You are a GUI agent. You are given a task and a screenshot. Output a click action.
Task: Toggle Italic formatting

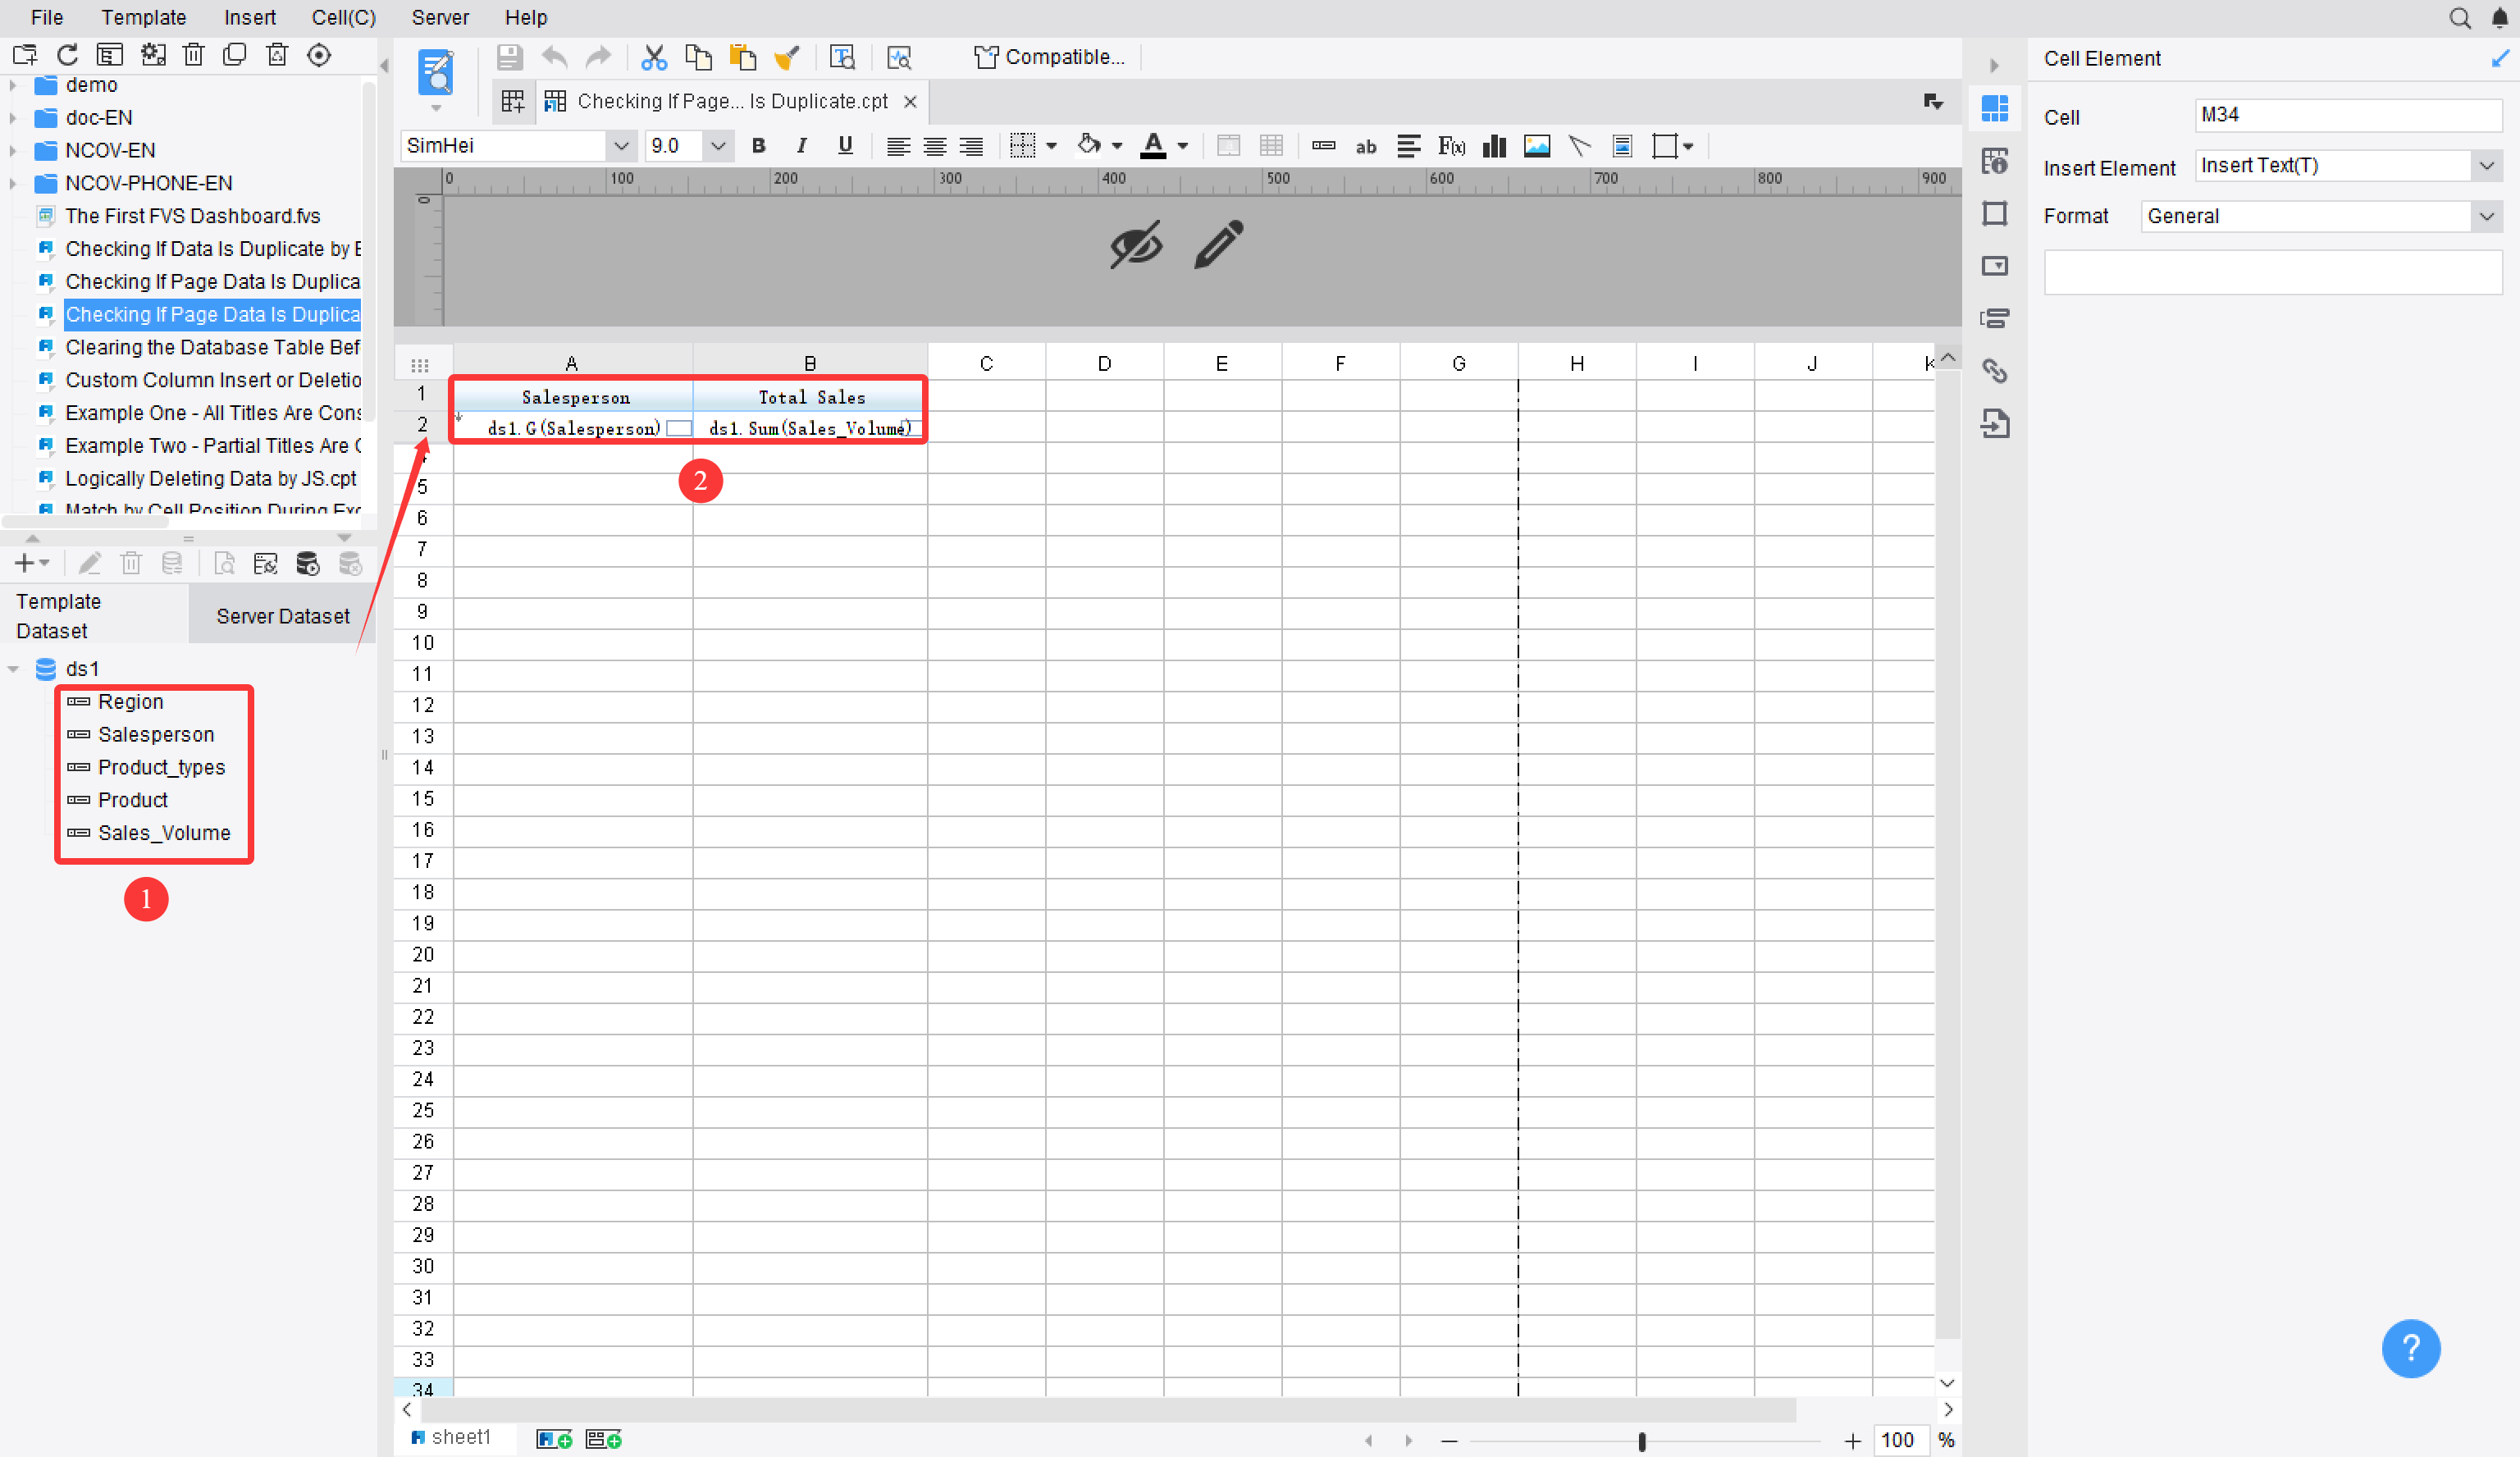[801, 146]
